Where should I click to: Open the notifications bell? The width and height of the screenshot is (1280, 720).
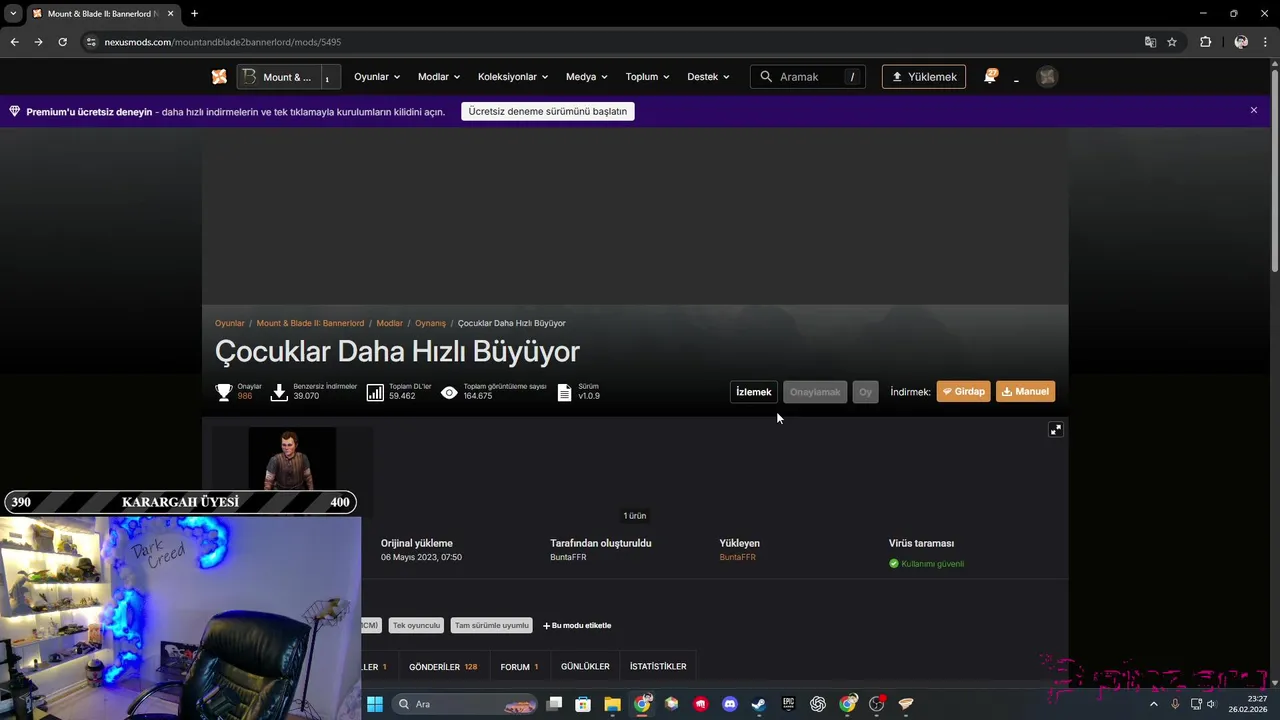[x=990, y=76]
